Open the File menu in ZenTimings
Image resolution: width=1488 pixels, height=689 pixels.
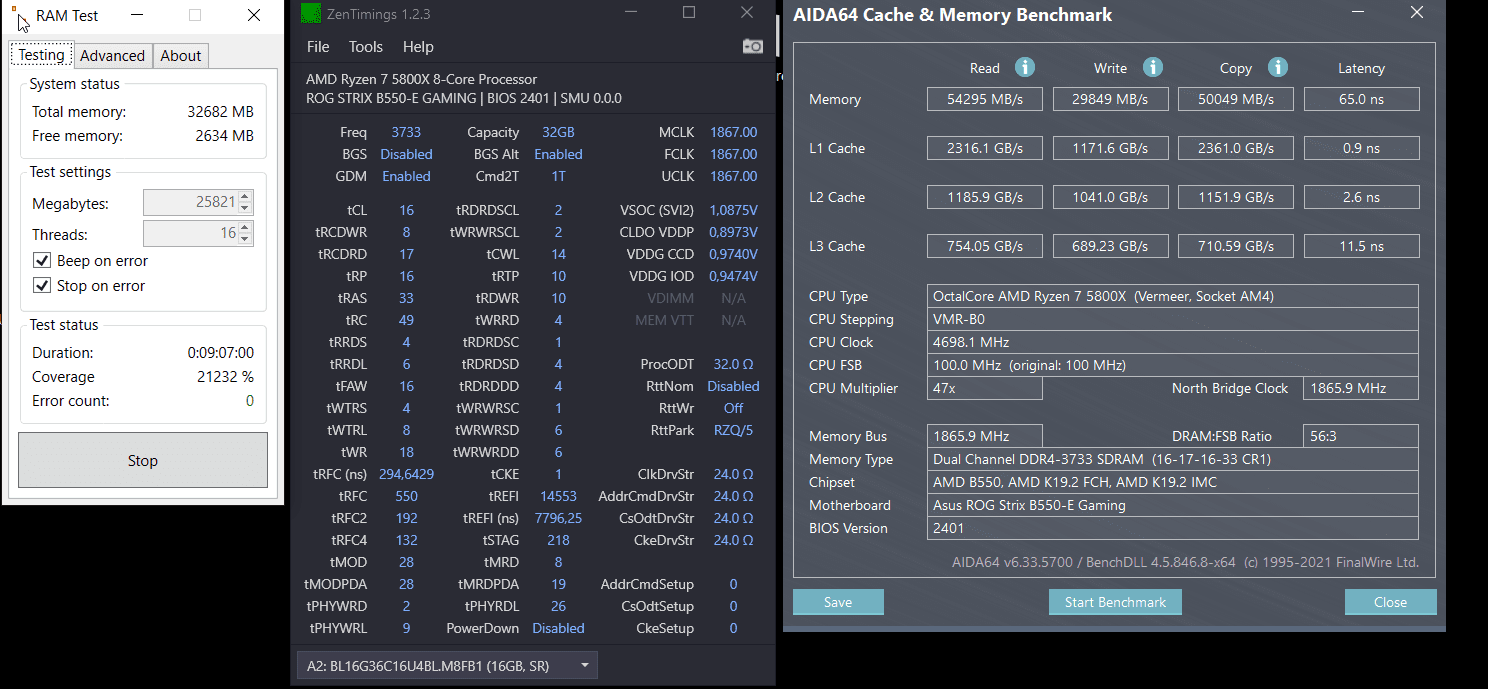tap(318, 47)
